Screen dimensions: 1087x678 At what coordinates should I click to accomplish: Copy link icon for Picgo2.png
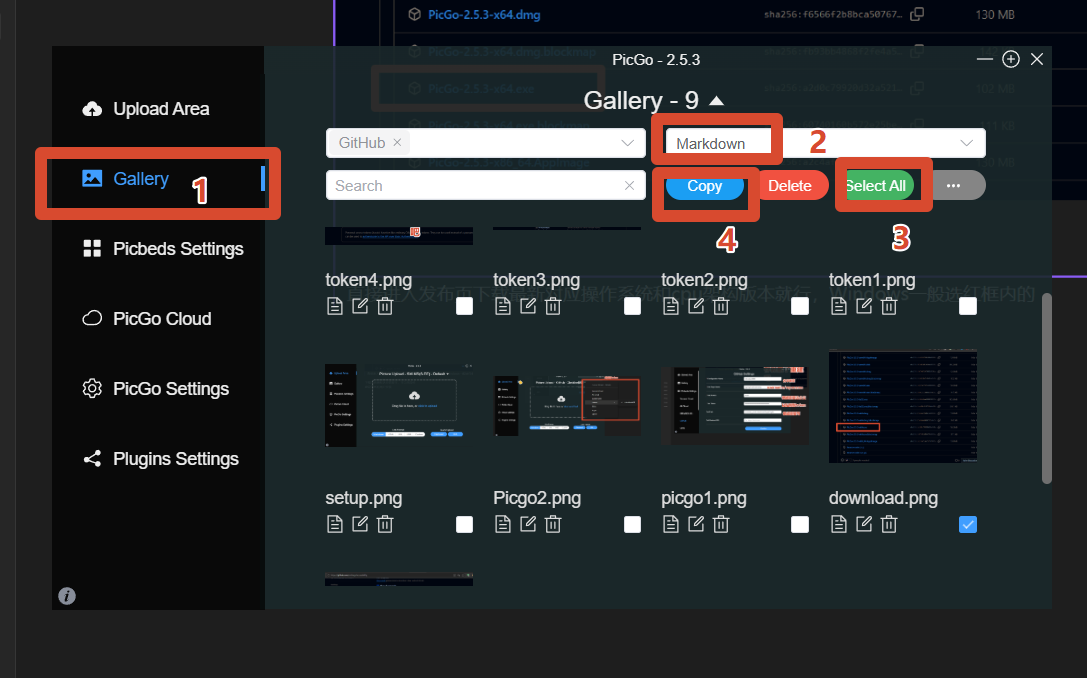point(503,524)
